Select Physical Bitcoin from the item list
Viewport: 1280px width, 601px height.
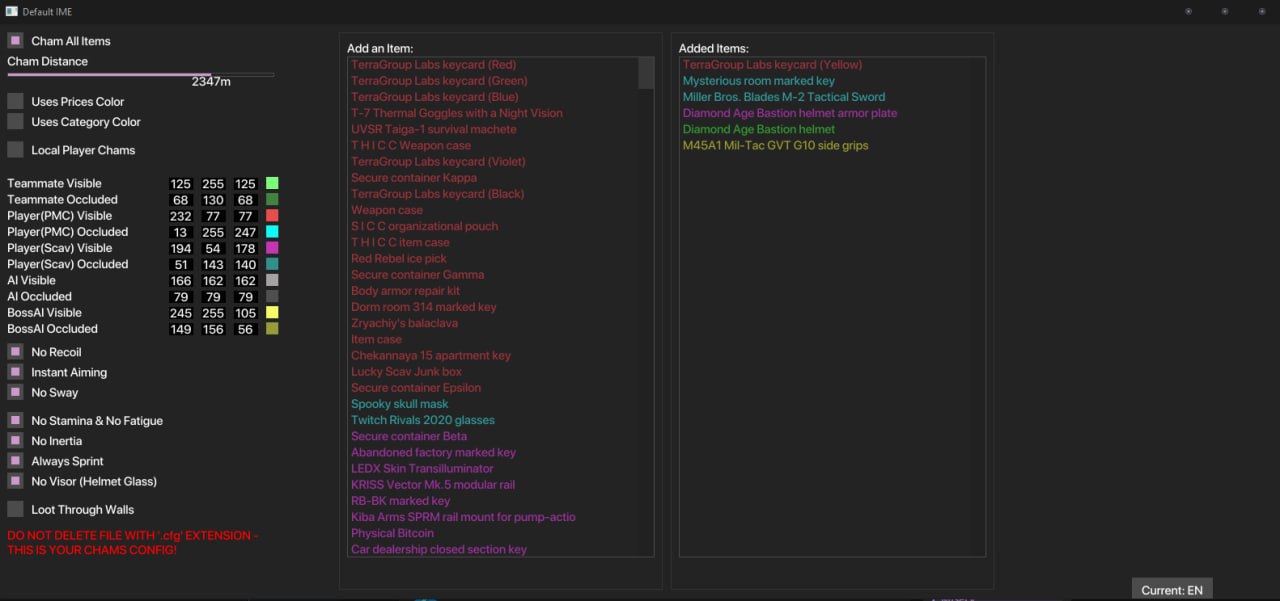click(392, 533)
